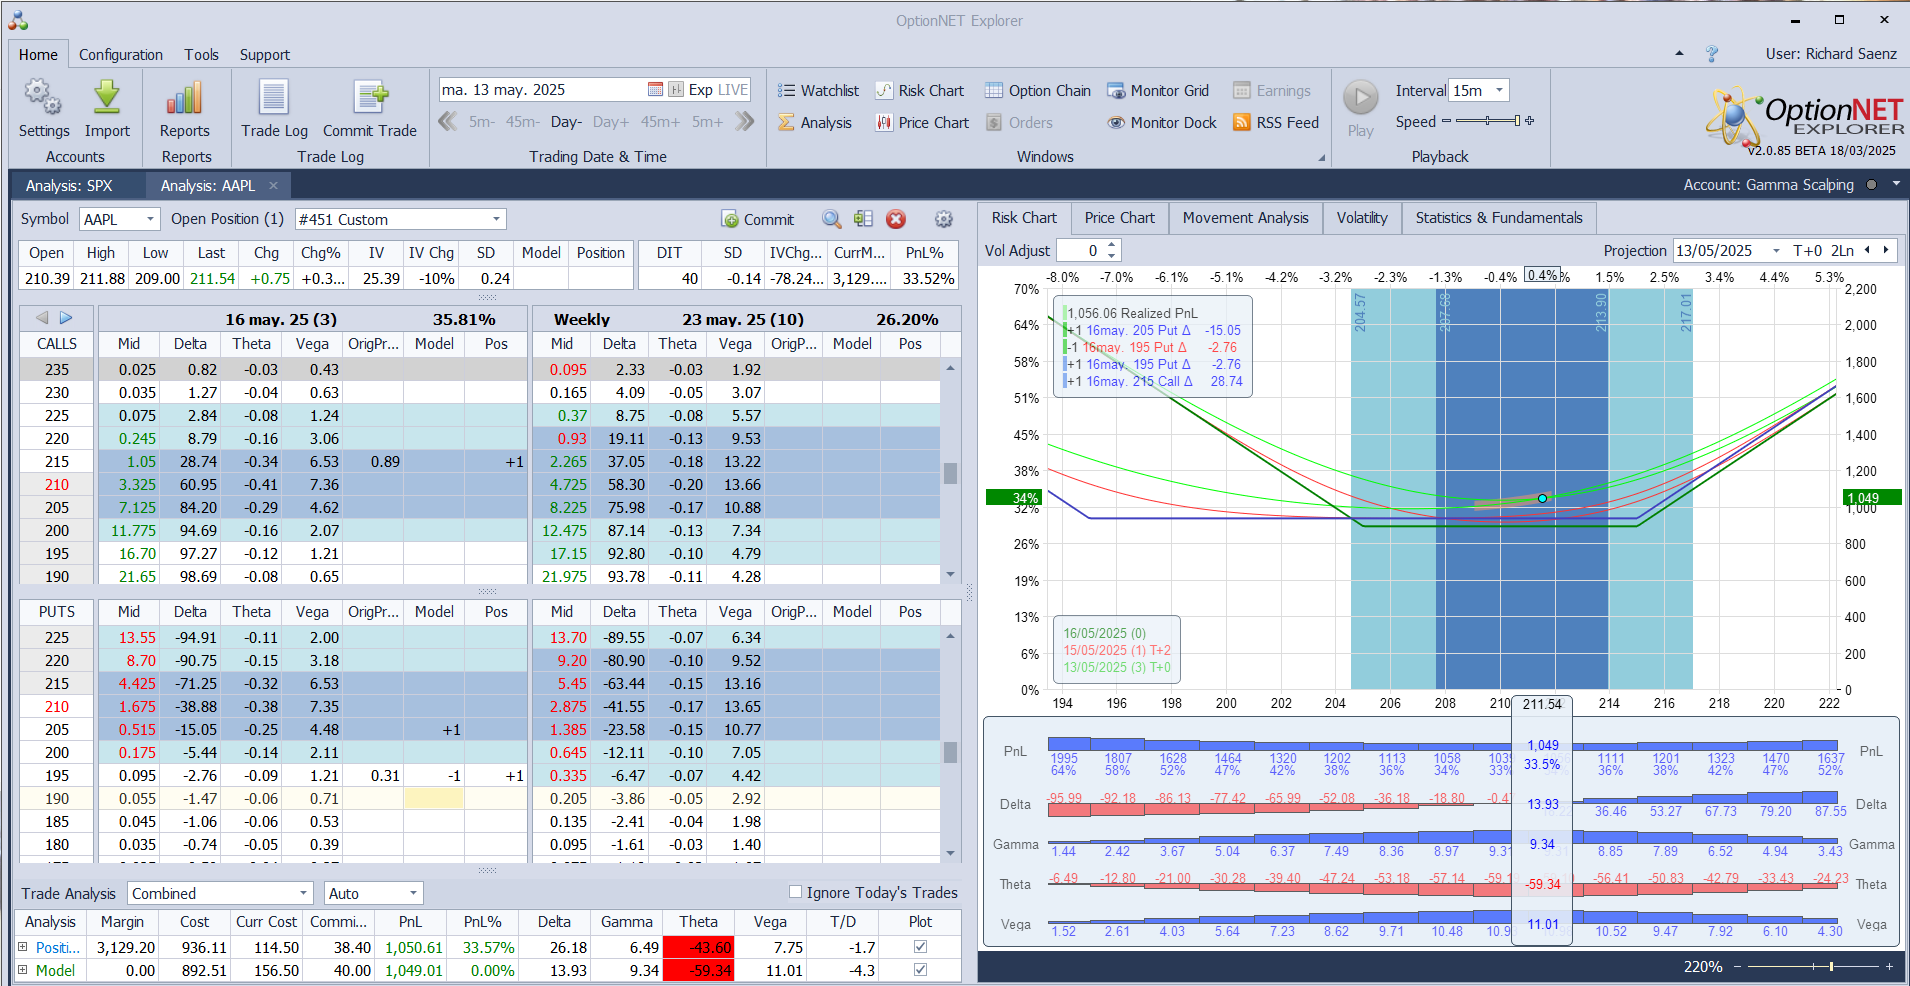Go to next expiration with right arrow
This screenshot has width=1910, height=986.
click(66, 318)
